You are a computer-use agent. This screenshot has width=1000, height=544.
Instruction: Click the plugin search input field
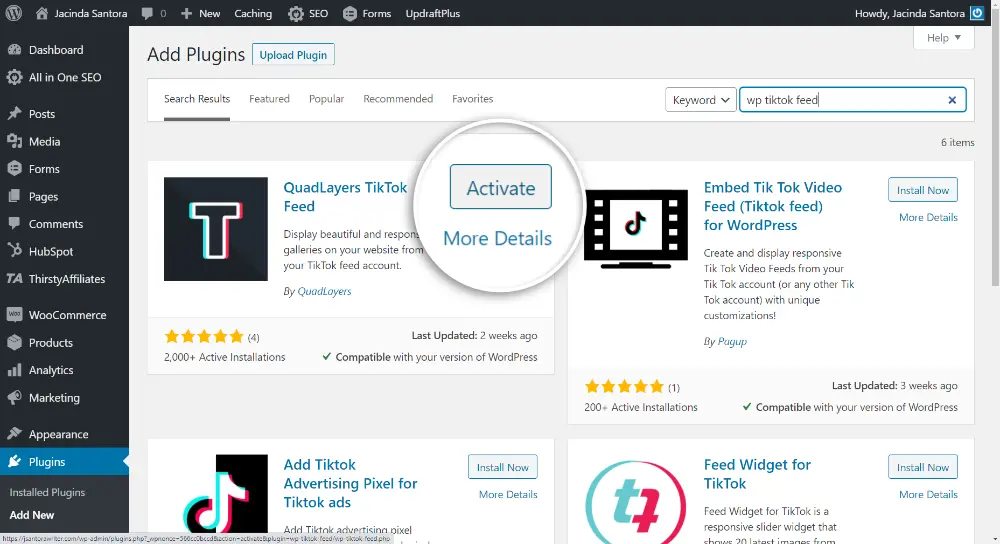840,100
